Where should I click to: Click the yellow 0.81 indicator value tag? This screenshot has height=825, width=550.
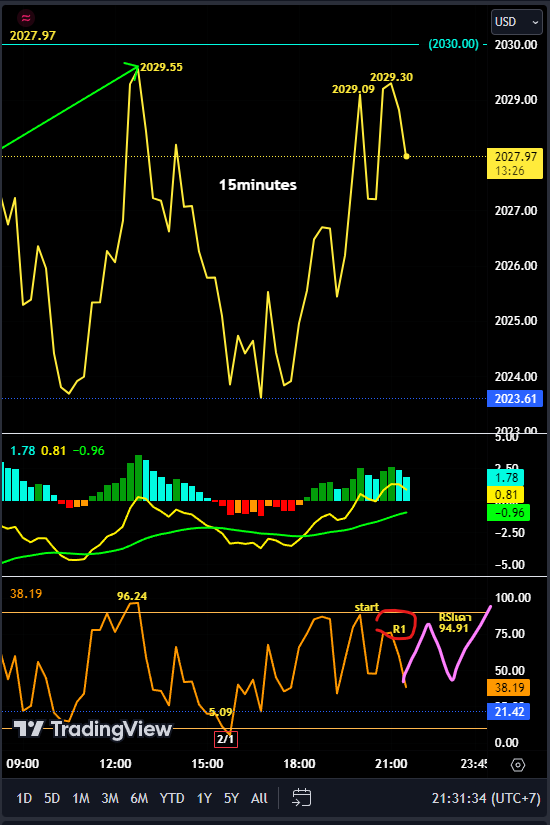pyautogui.click(x=506, y=495)
